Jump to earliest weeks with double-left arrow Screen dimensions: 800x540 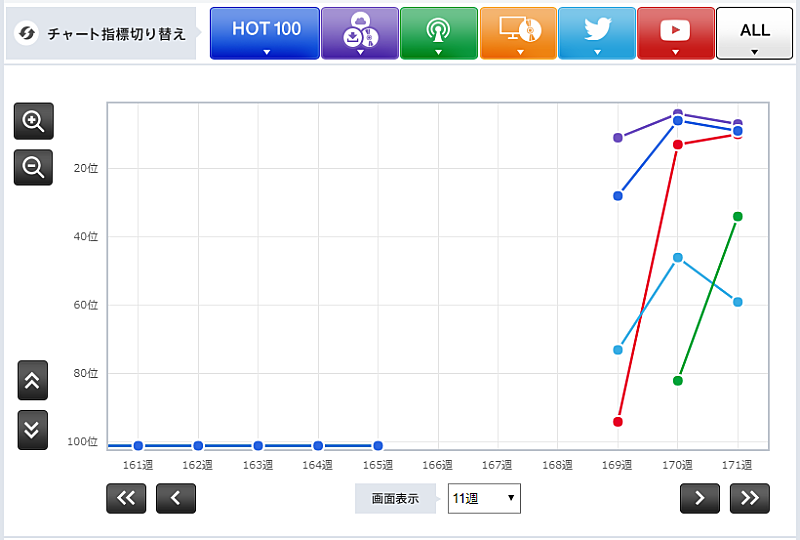[x=126, y=497]
